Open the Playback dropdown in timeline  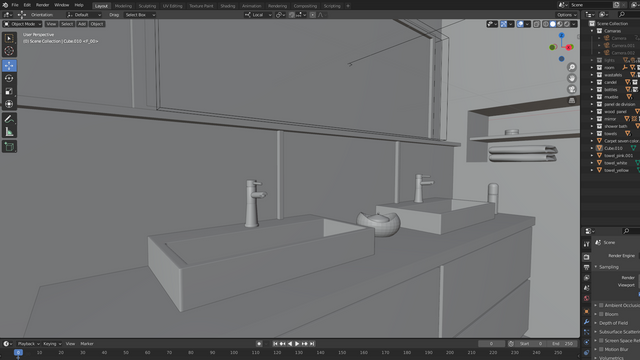(x=28, y=344)
